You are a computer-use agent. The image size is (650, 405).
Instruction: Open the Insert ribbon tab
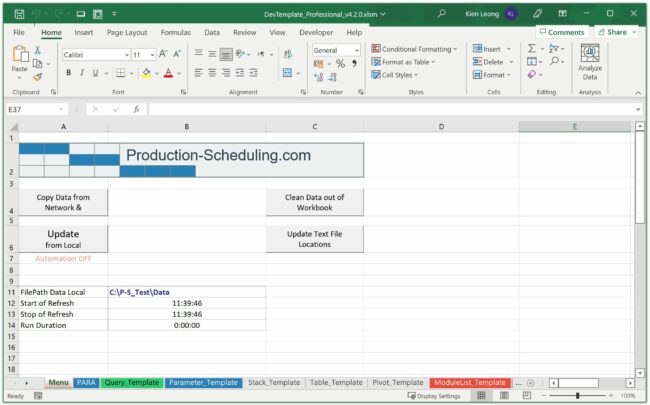click(83, 32)
